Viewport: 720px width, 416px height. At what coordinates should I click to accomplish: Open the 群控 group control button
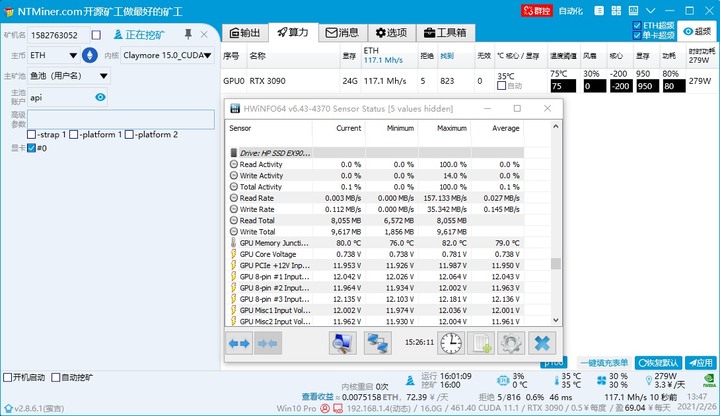pyautogui.click(x=536, y=11)
